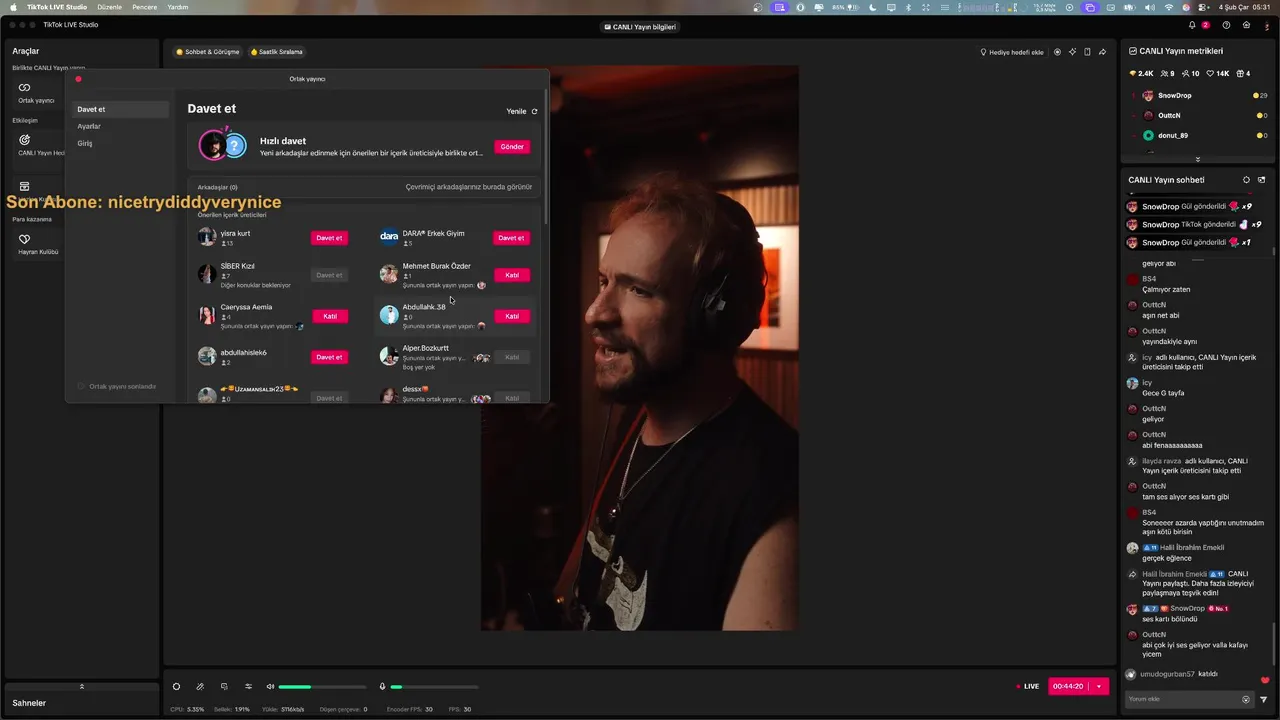
Task: Mute the microphone icon
Action: 382,686
